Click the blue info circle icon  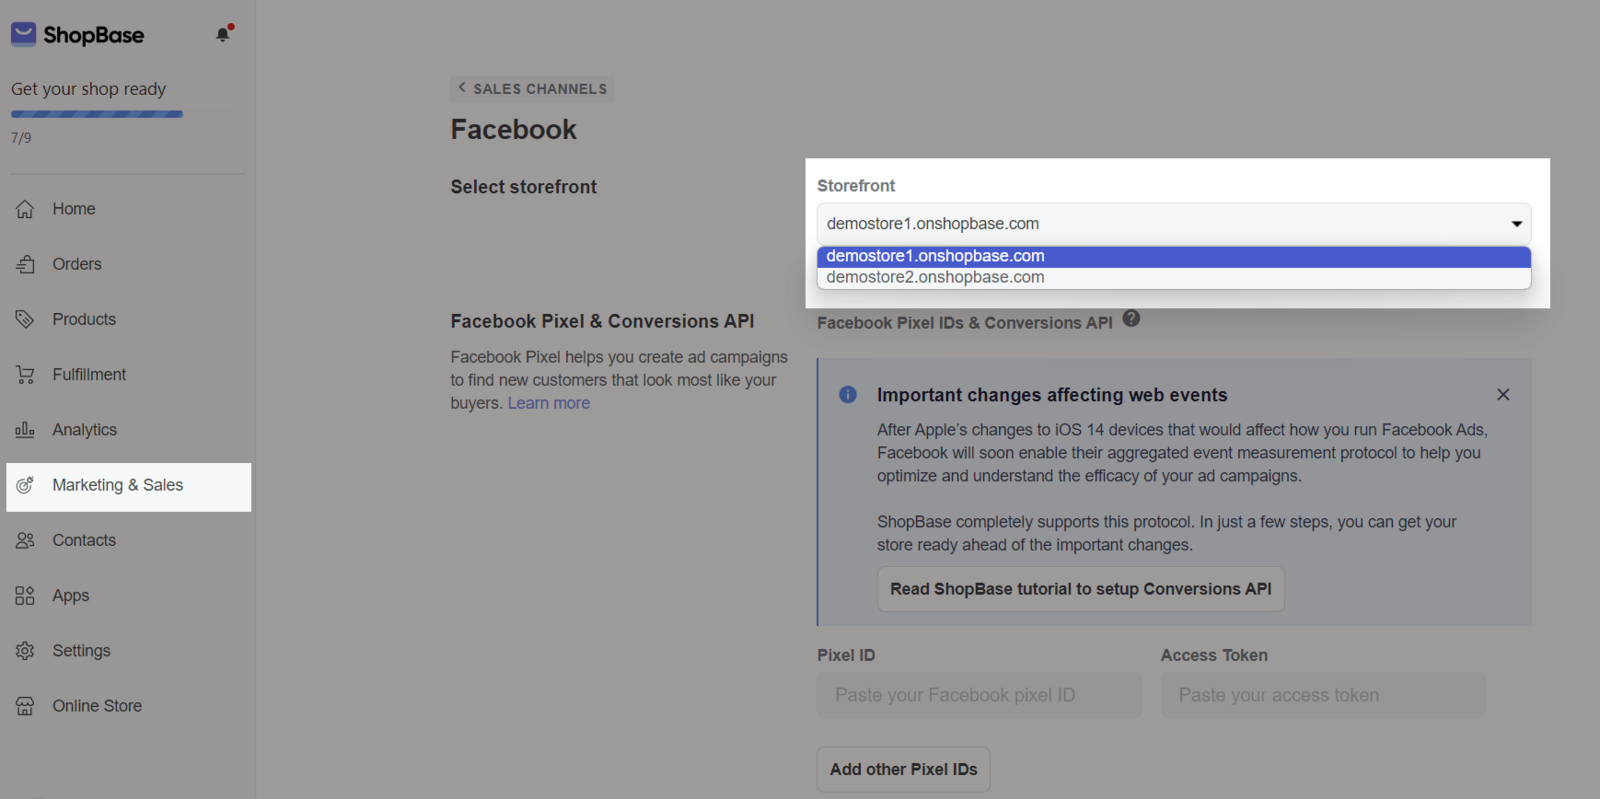(x=848, y=394)
